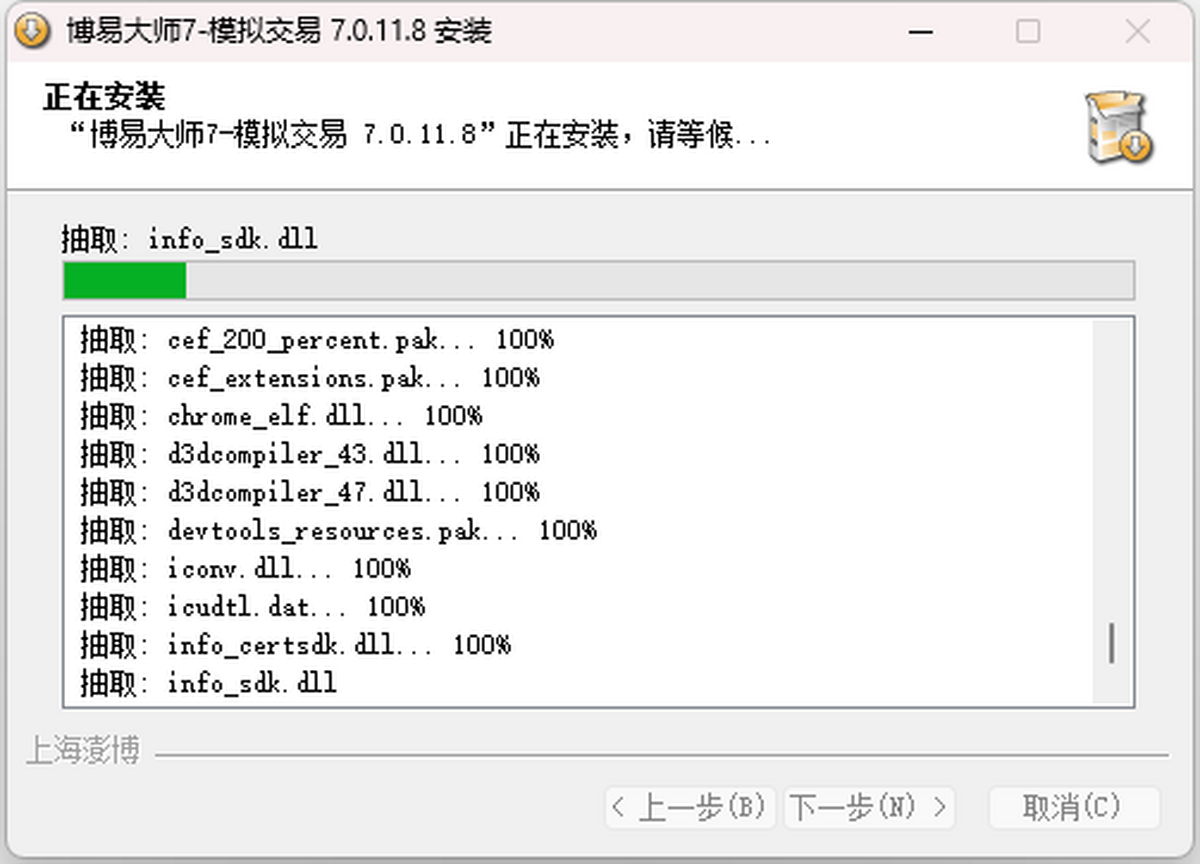Select the info_certsdk.dll log line
Viewport: 1200px width, 864px height.
[x=295, y=644]
